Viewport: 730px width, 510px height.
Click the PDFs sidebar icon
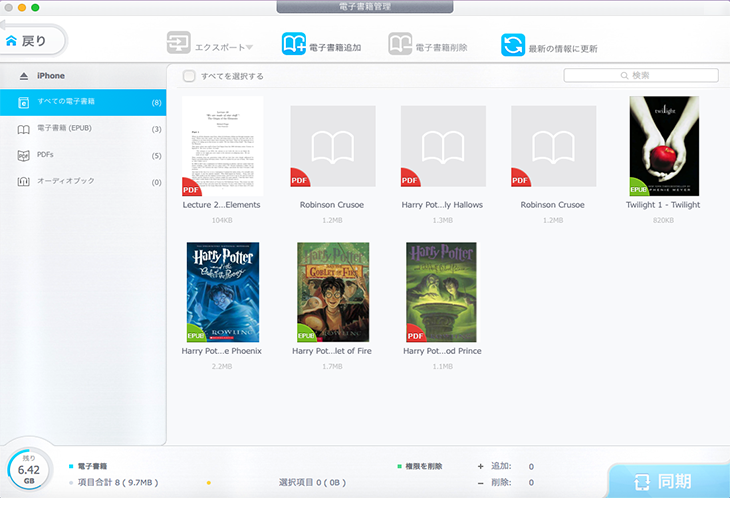(23, 156)
